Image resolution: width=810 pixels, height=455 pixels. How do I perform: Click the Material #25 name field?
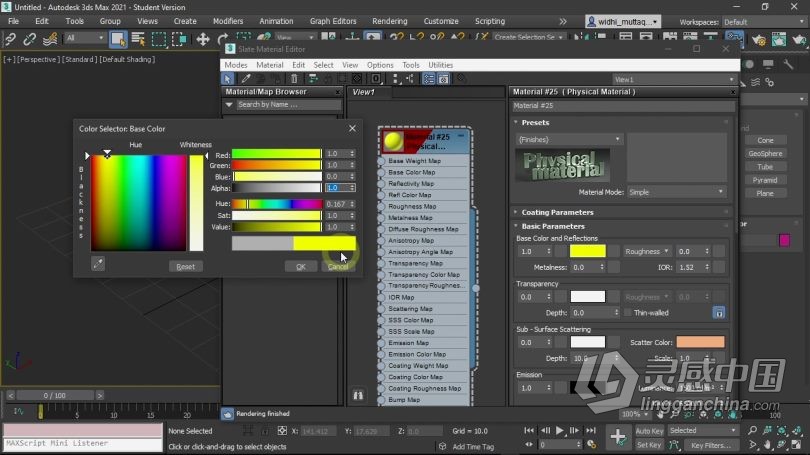click(623, 105)
